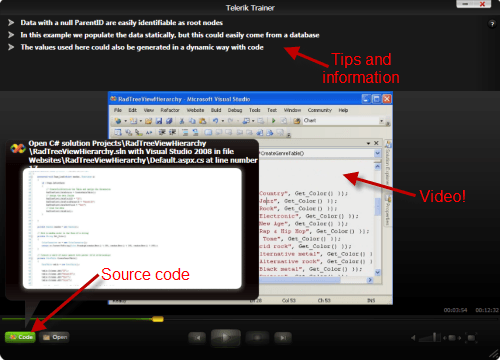This screenshot has height=360, width=500.
Task: Expand the Add New Item dropdown arrow
Action: coord(140,121)
